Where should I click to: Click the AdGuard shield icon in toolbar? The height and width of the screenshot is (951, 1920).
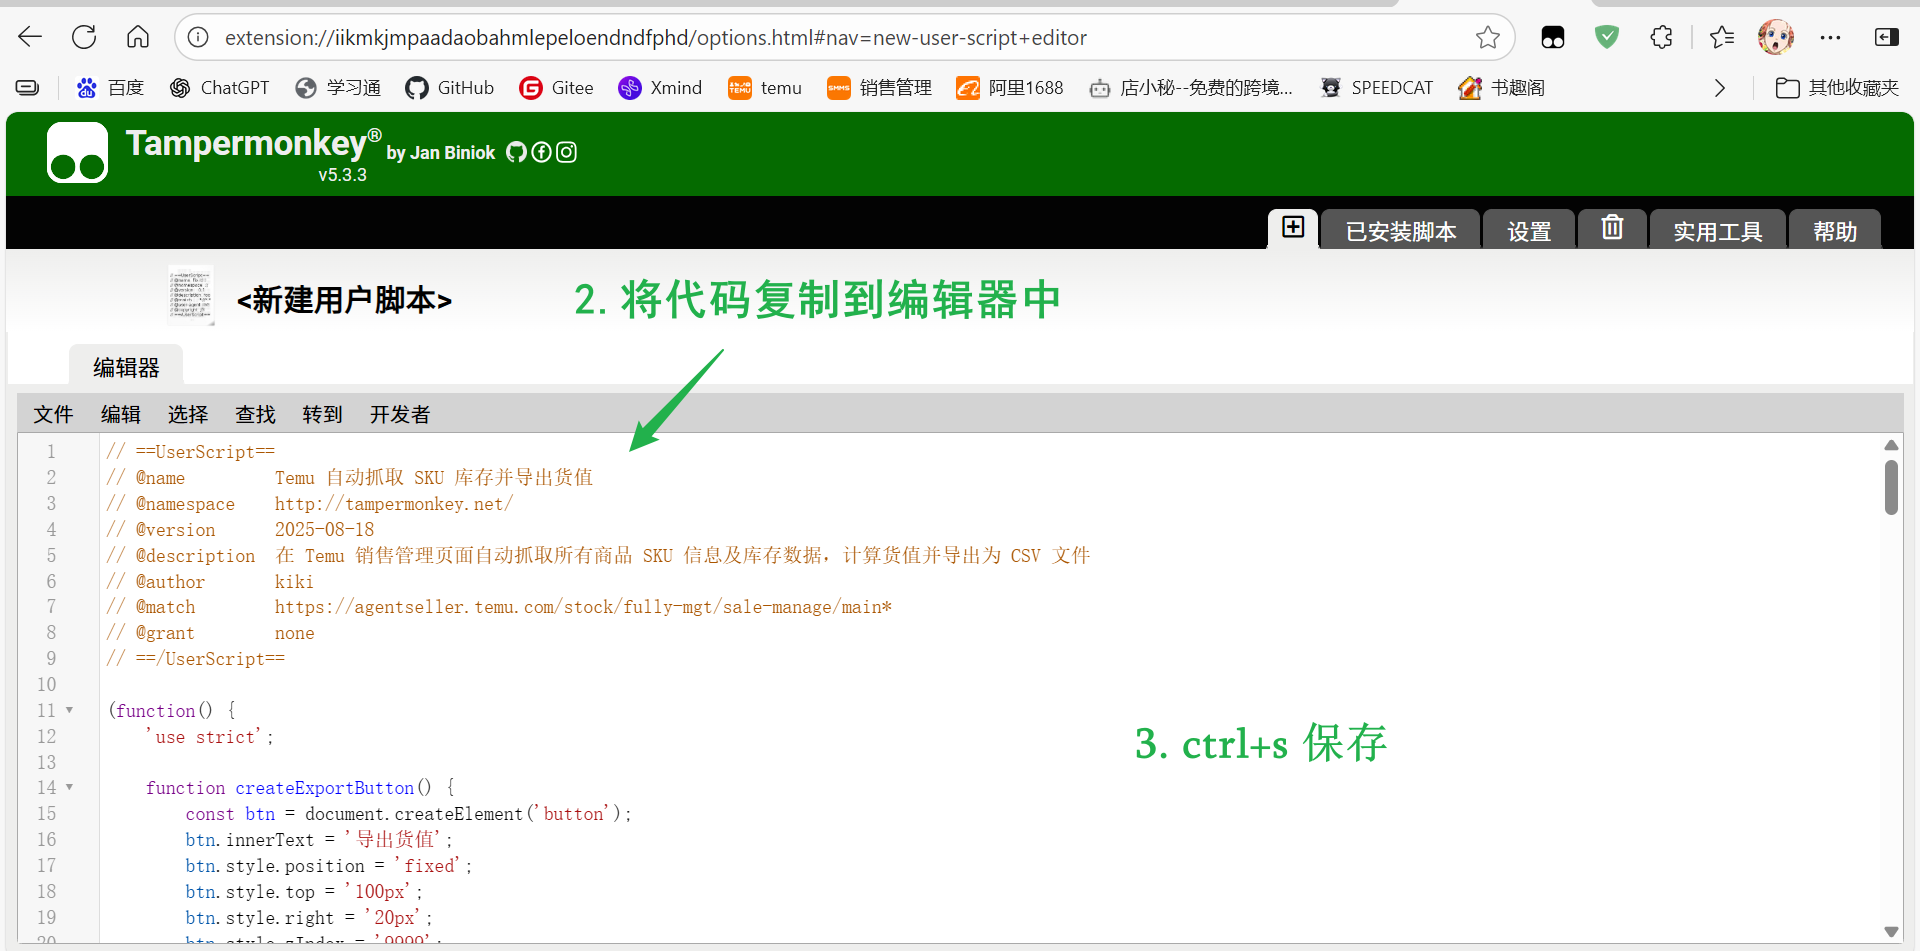(1607, 37)
